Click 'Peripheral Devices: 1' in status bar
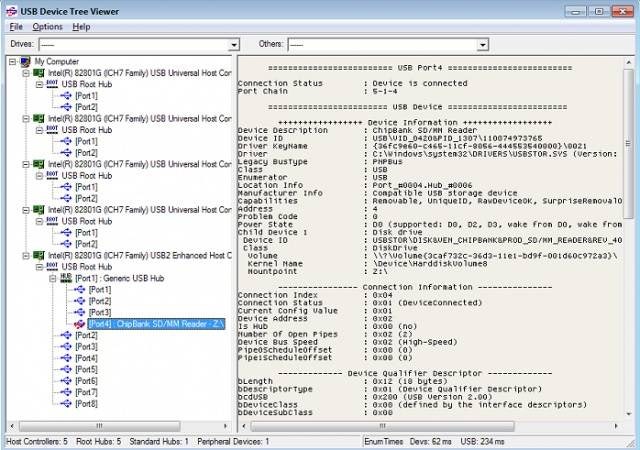 (233, 442)
